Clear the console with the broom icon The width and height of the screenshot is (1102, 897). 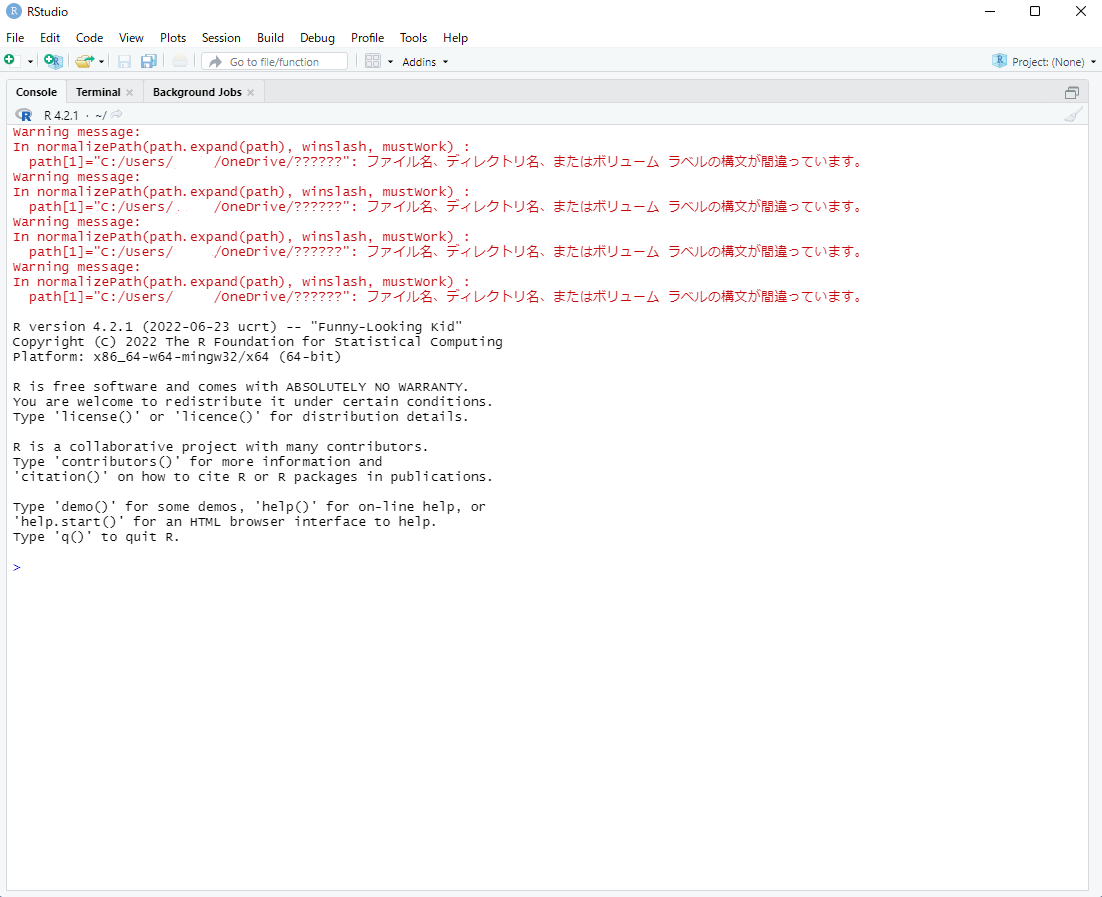coord(1073,115)
